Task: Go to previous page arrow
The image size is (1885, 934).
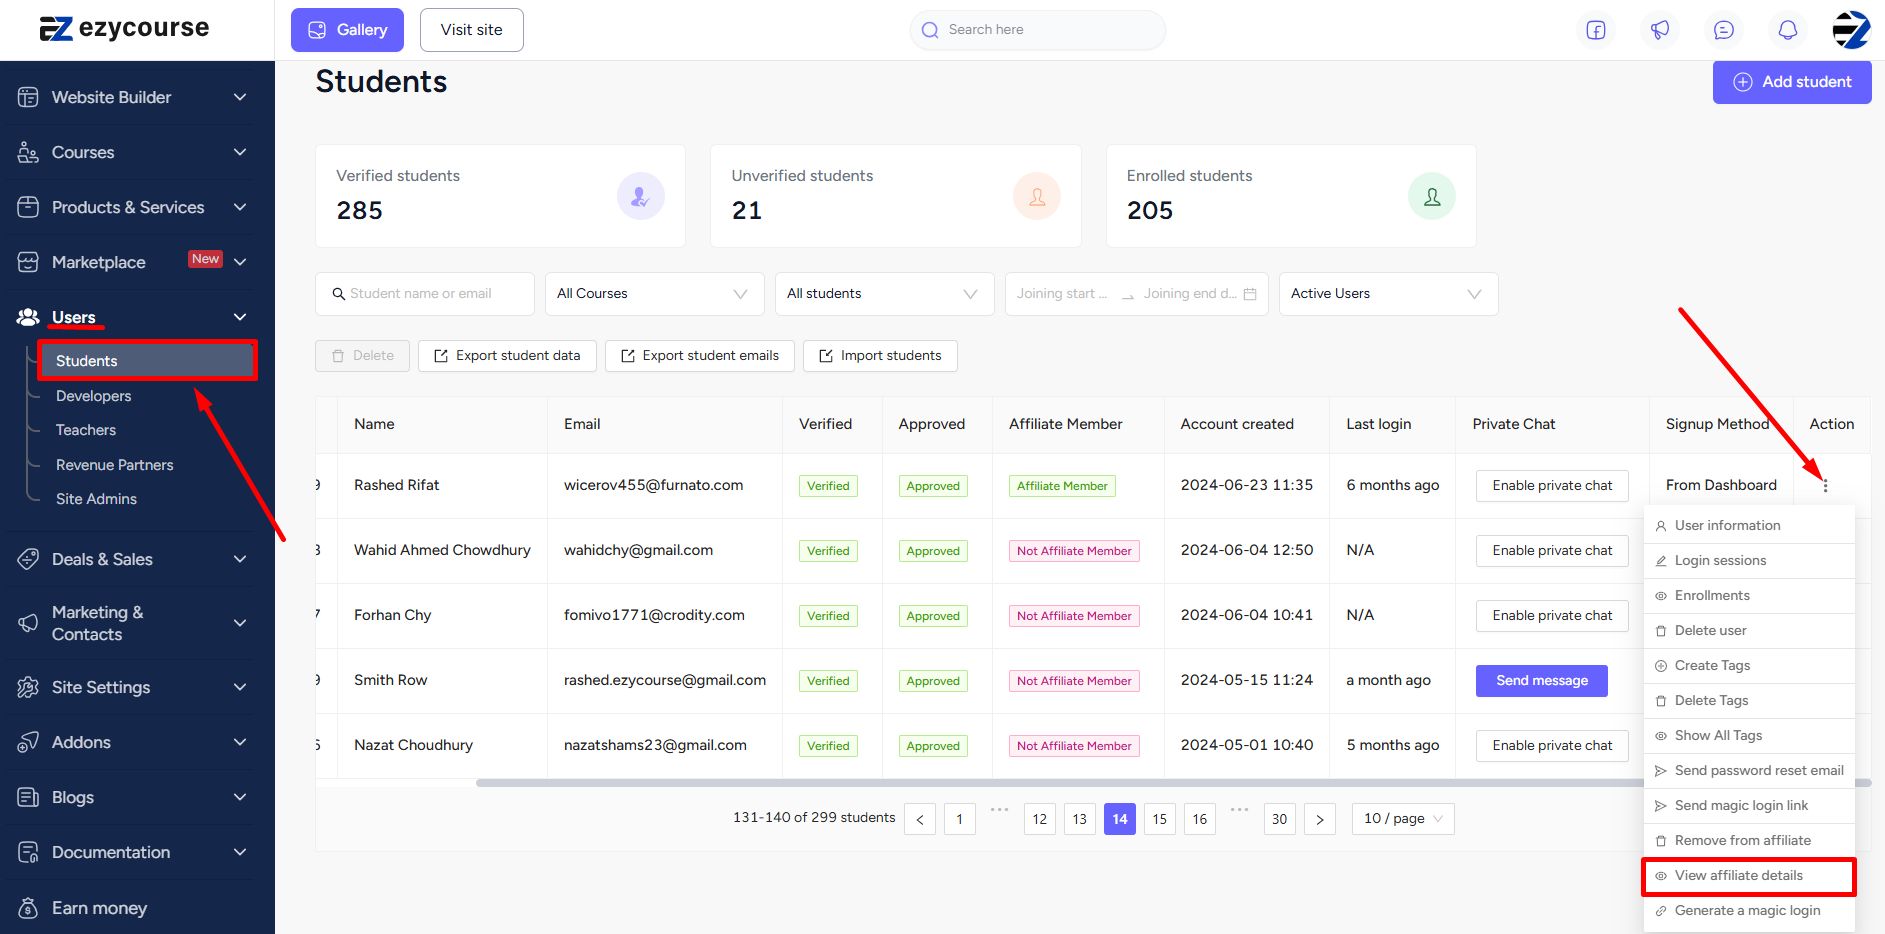Action: 920,819
